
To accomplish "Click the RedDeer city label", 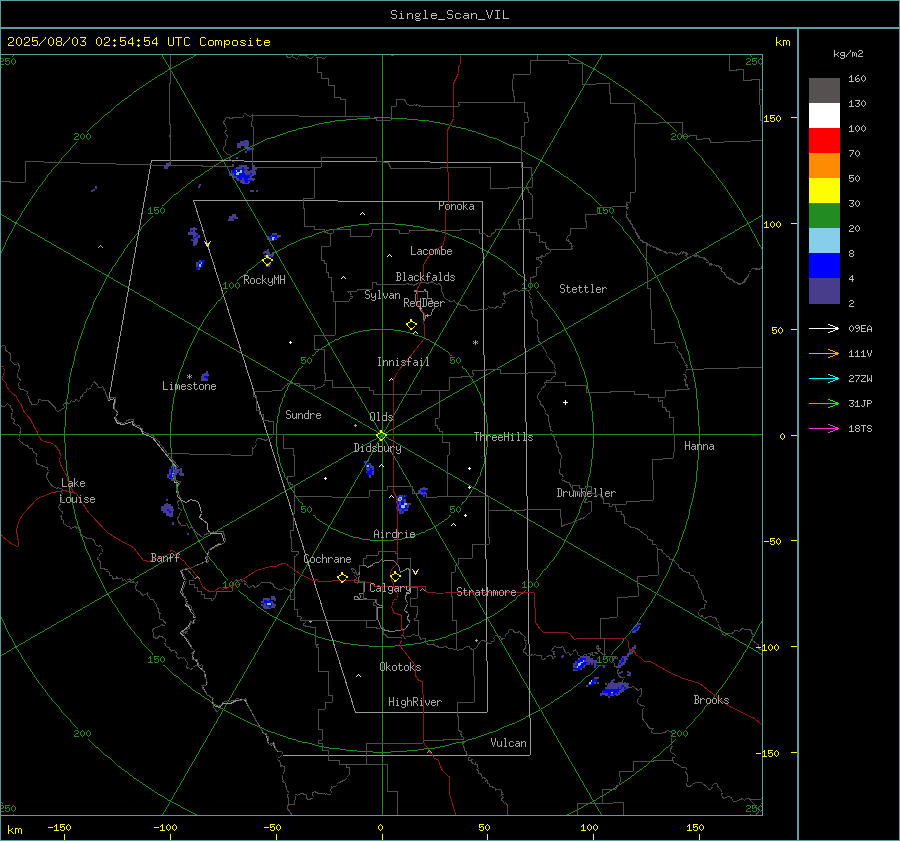I will click(424, 303).
